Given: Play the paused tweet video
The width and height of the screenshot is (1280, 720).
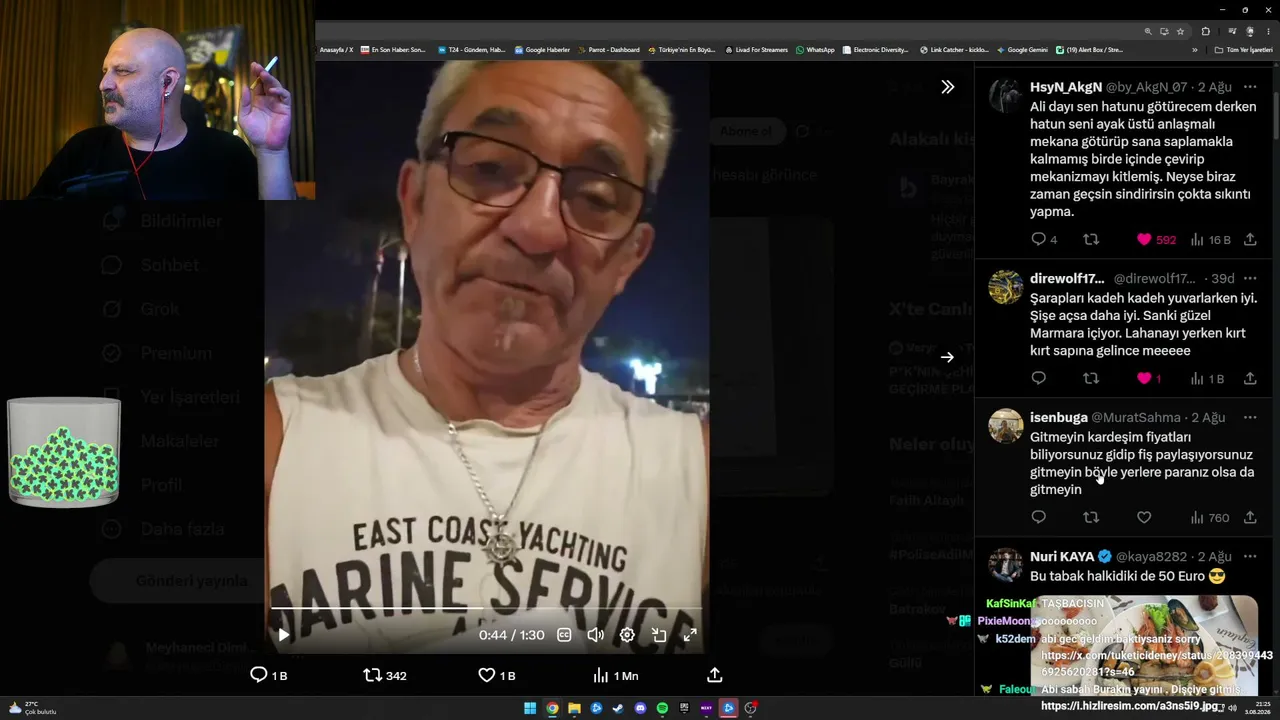Looking at the screenshot, I should click(283, 635).
